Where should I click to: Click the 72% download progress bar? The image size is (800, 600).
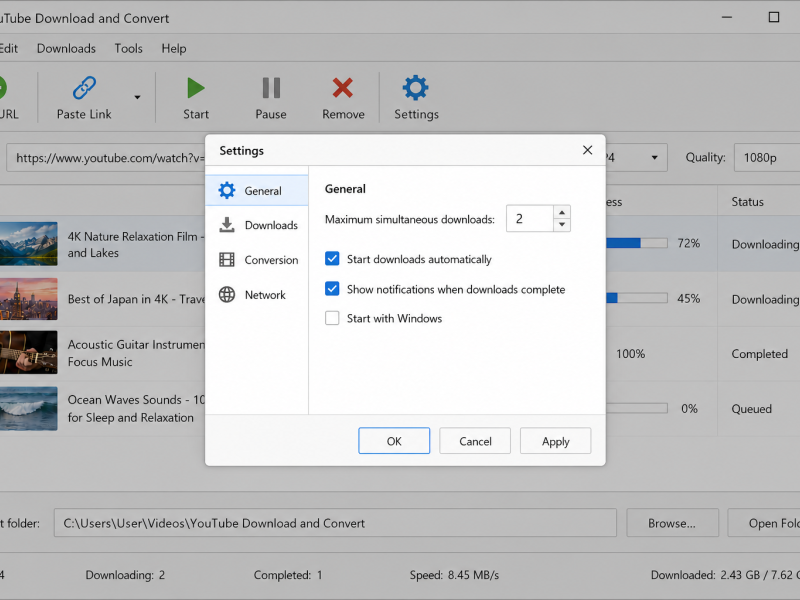(x=637, y=243)
